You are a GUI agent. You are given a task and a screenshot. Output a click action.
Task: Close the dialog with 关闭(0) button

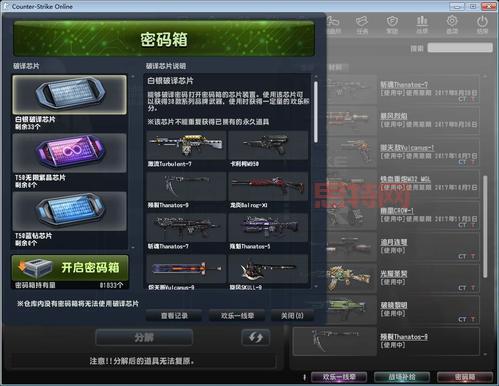(x=292, y=315)
